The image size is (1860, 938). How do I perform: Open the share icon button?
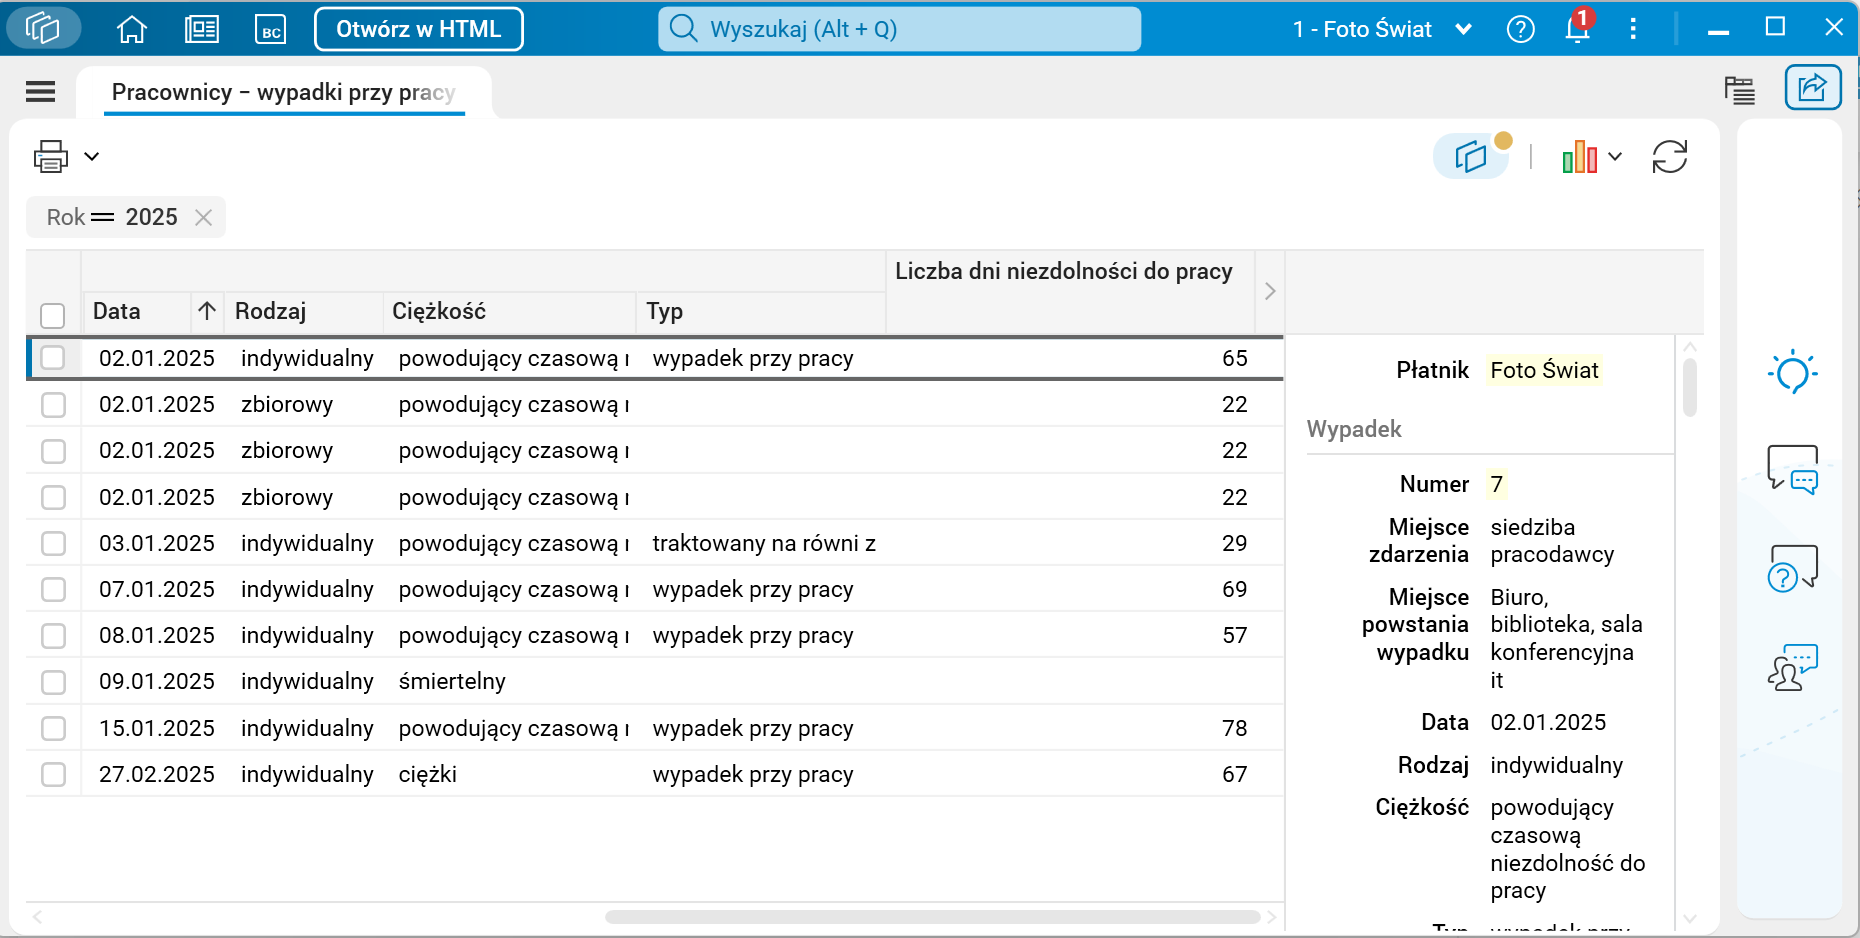1812,88
